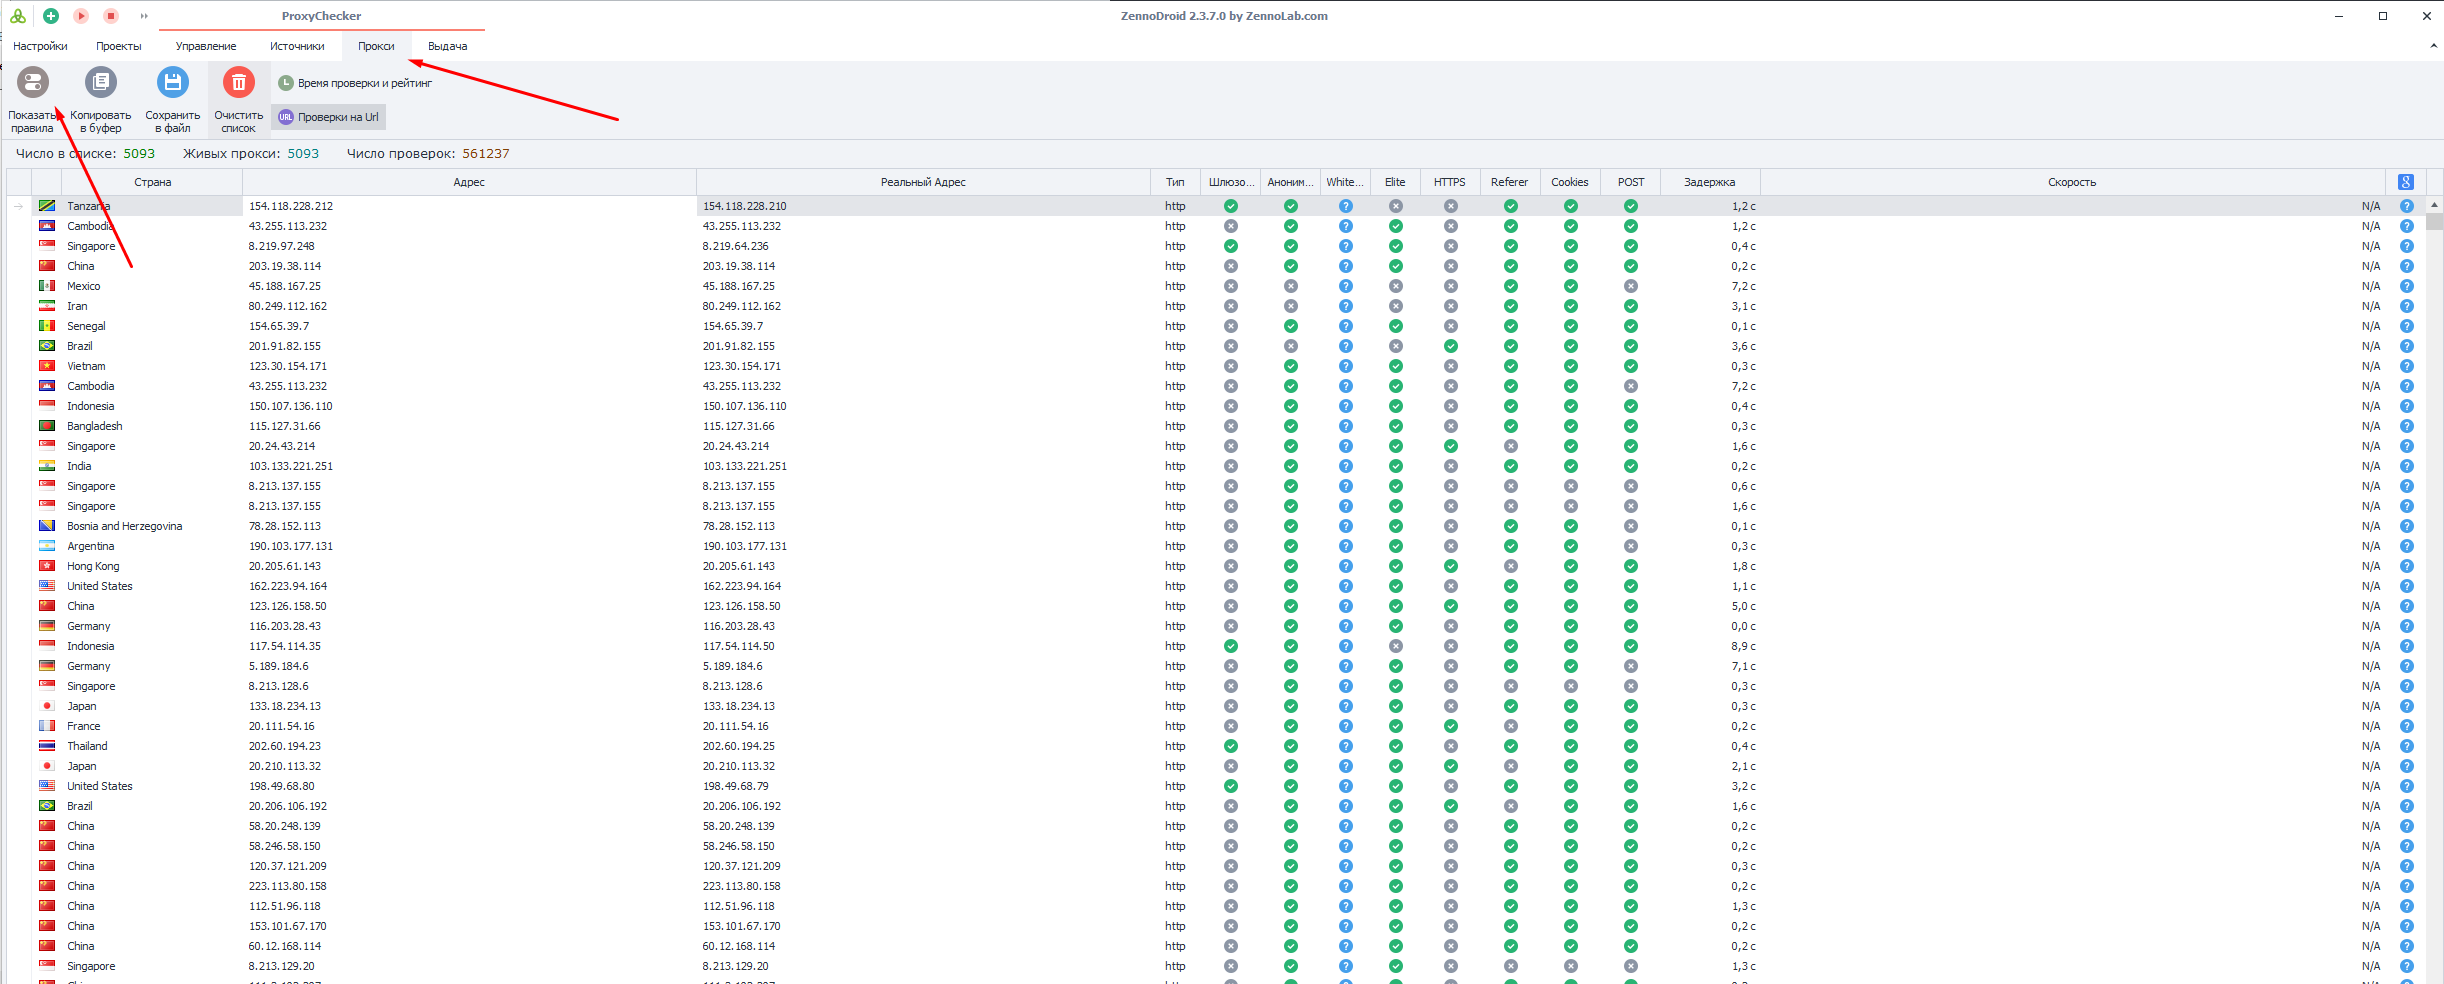Click the scrollbar up arrow of proxy list

click(2434, 205)
